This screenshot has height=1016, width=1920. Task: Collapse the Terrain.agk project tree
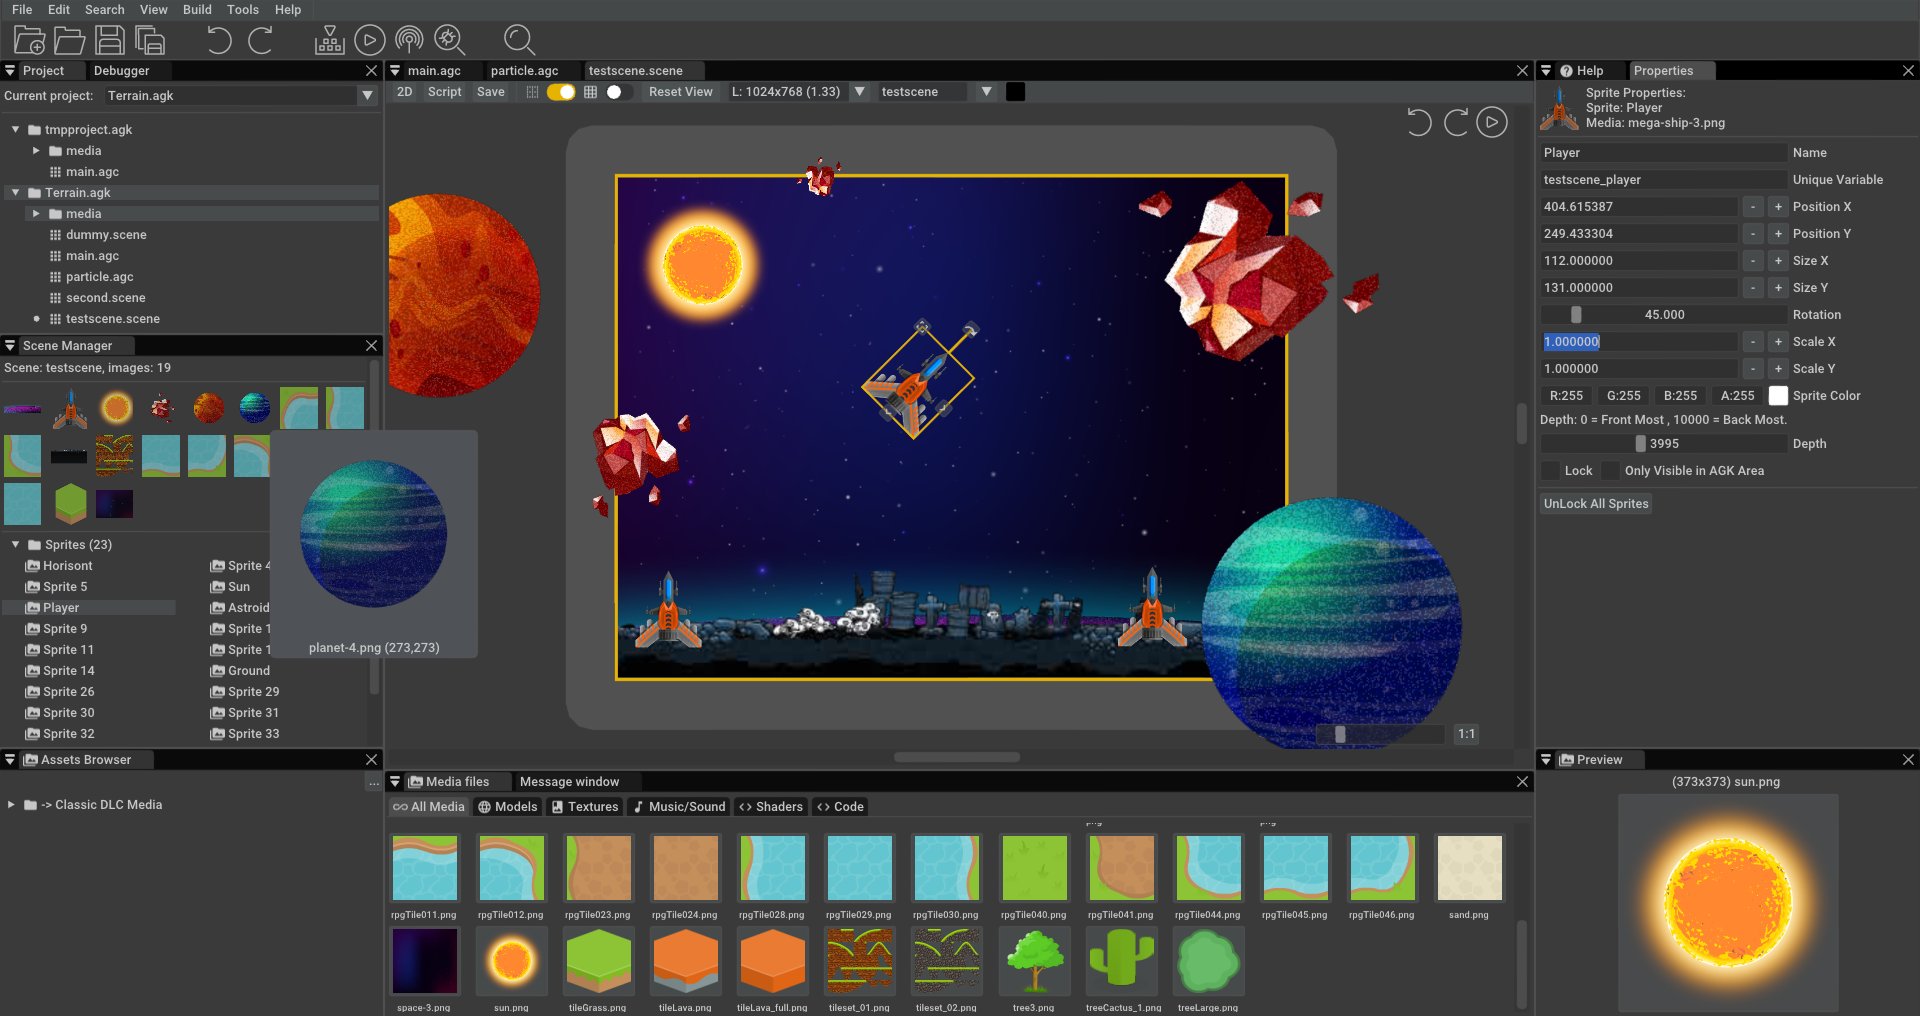14,192
